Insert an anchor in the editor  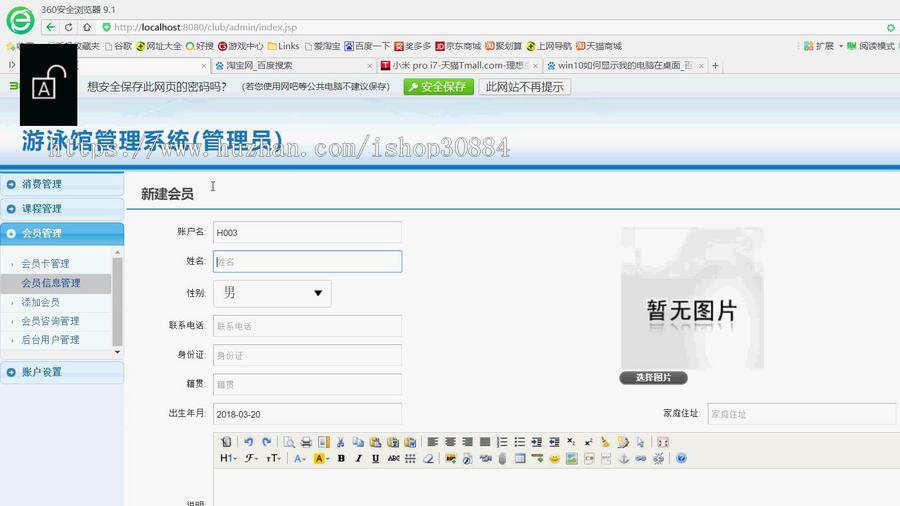623,458
